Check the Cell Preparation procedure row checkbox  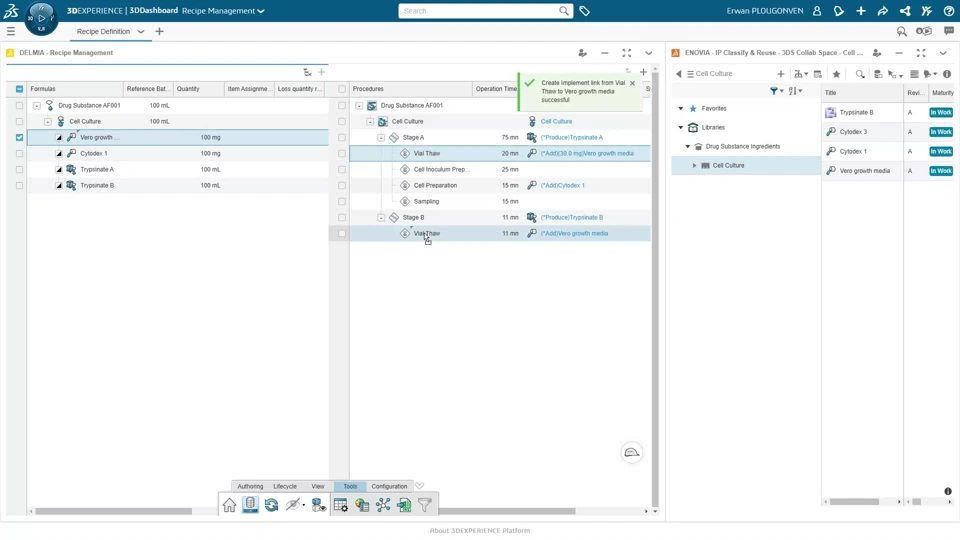(x=342, y=186)
